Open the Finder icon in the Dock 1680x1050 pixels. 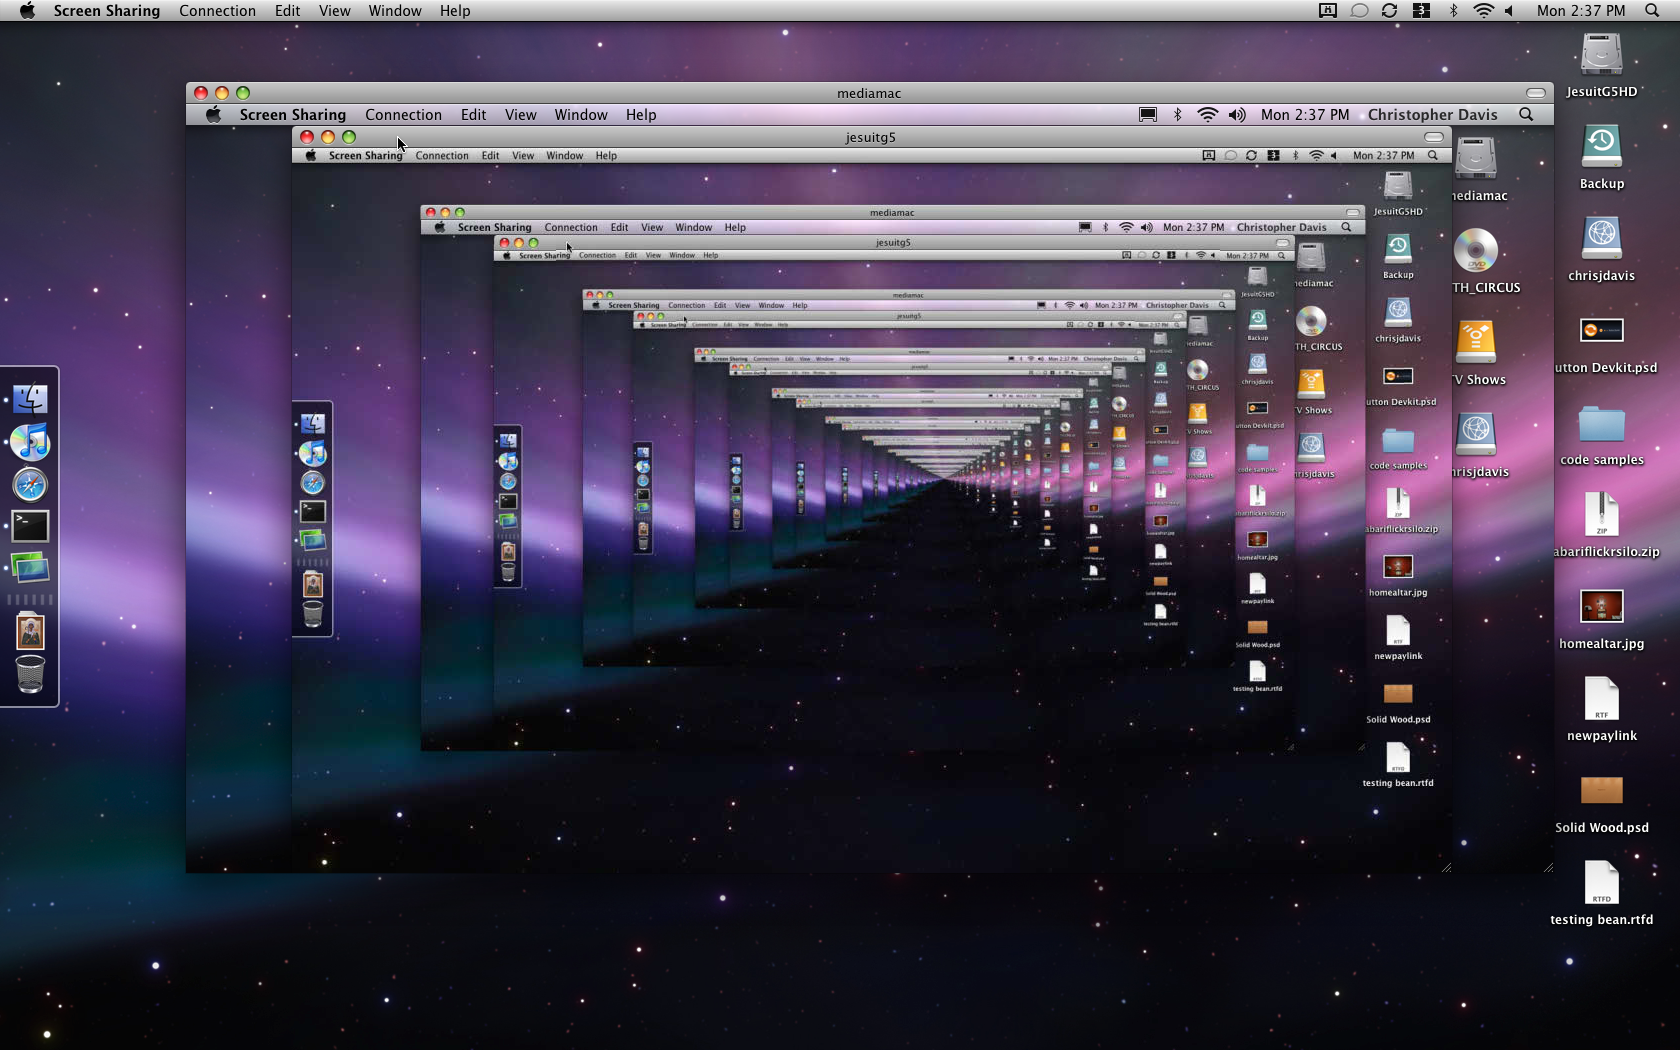pyautogui.click(x=30, y=399)
